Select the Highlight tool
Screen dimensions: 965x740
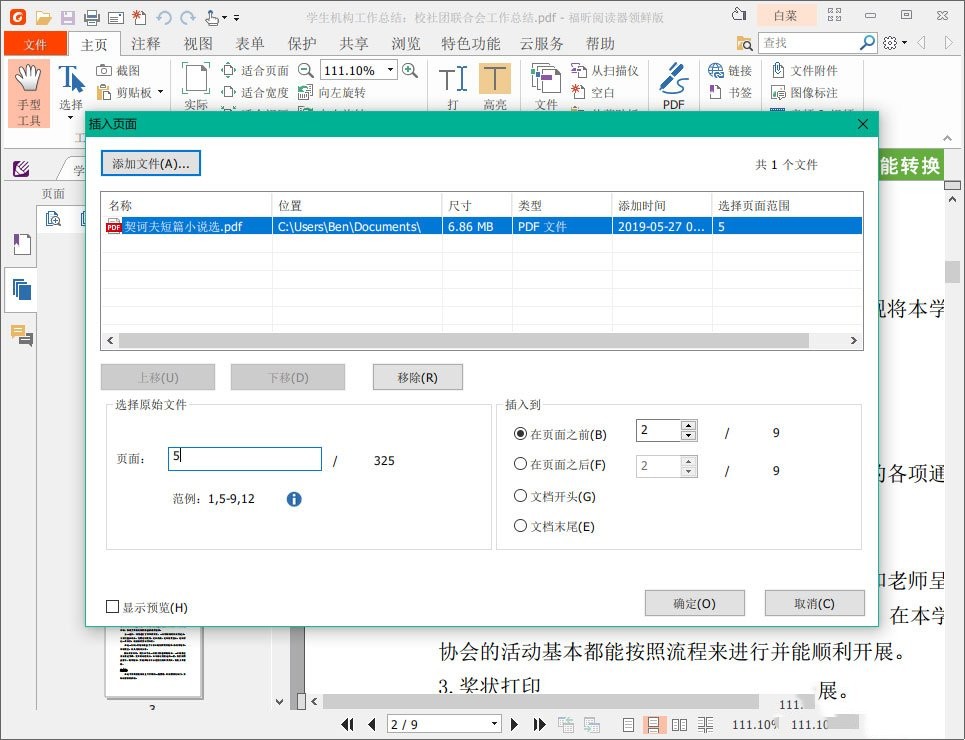click(x=495, y=87)
